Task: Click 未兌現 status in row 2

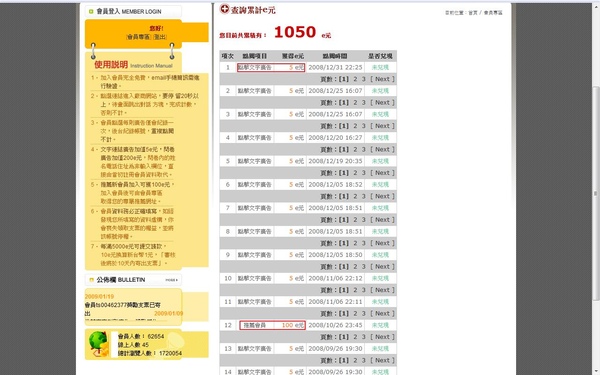Action: [x=380, y=91]
